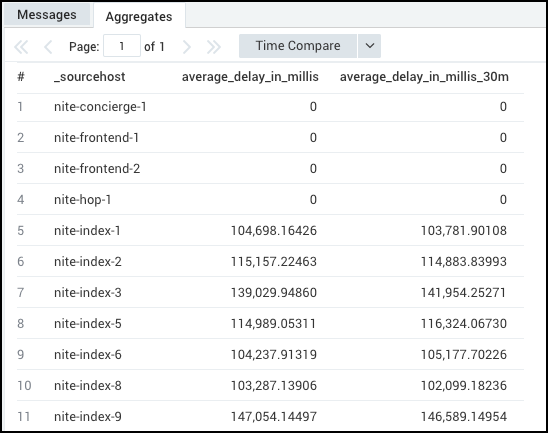Click the value 103,287.13906

pos(274,386)
